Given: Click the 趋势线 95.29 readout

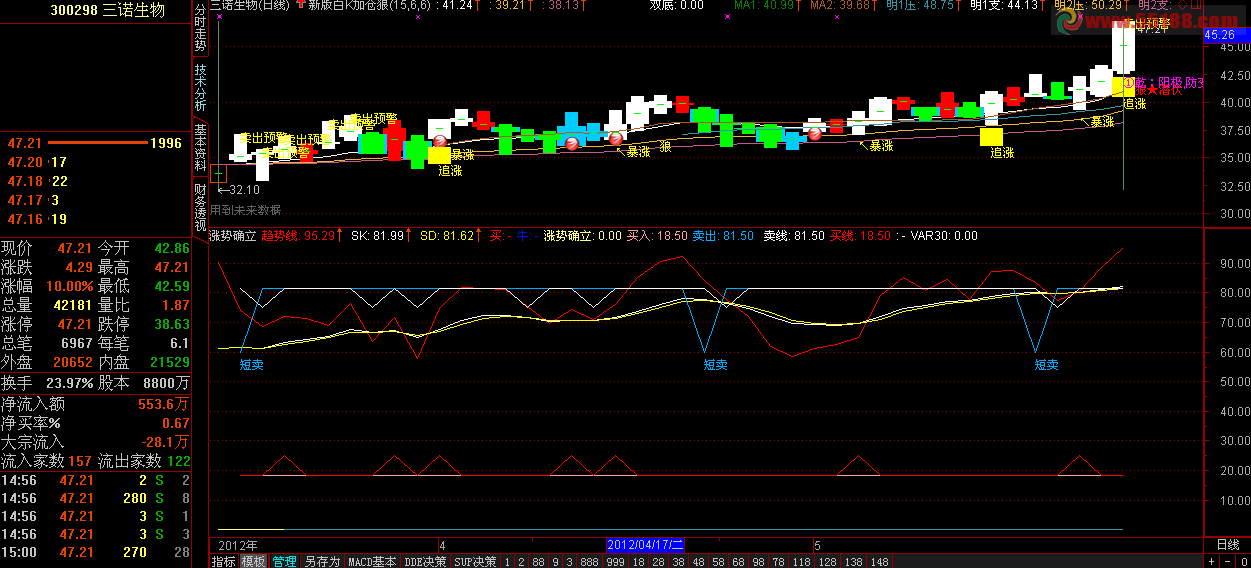Looking at the screenshot, I should pos(301,236).
